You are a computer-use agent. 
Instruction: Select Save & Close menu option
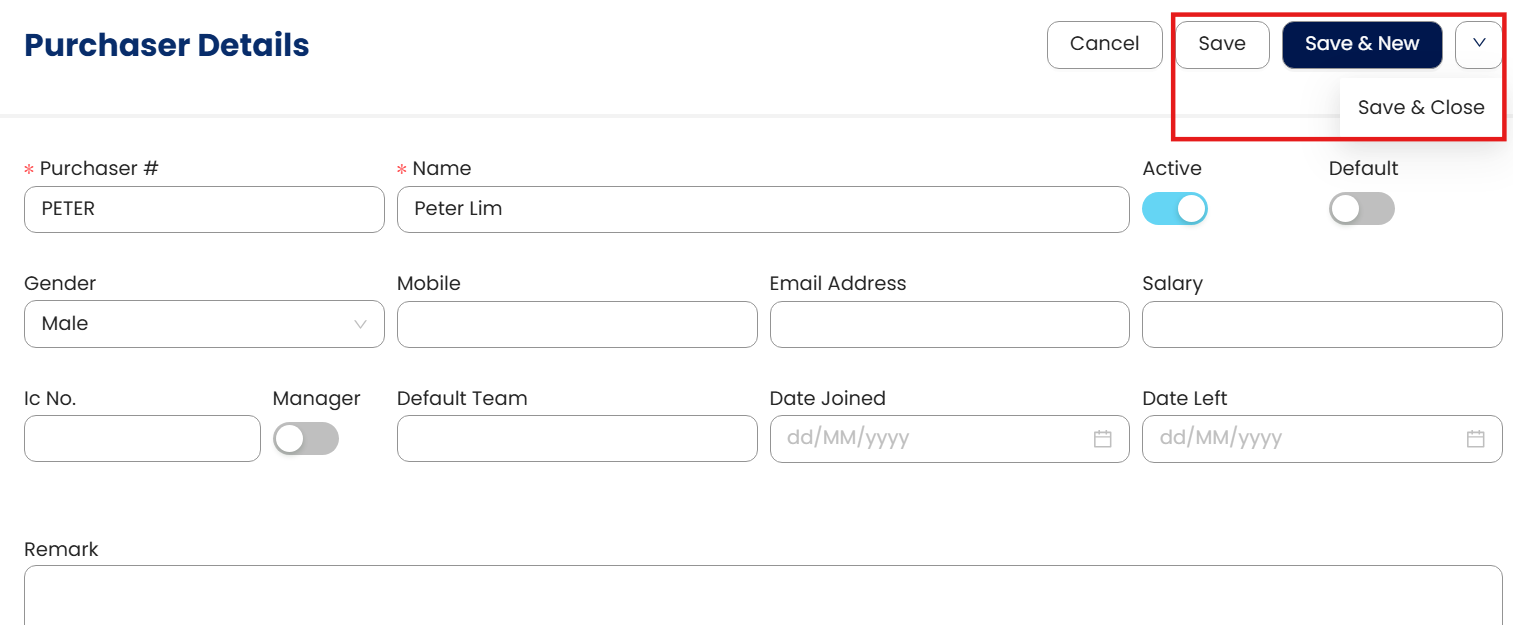point(1420,108)
